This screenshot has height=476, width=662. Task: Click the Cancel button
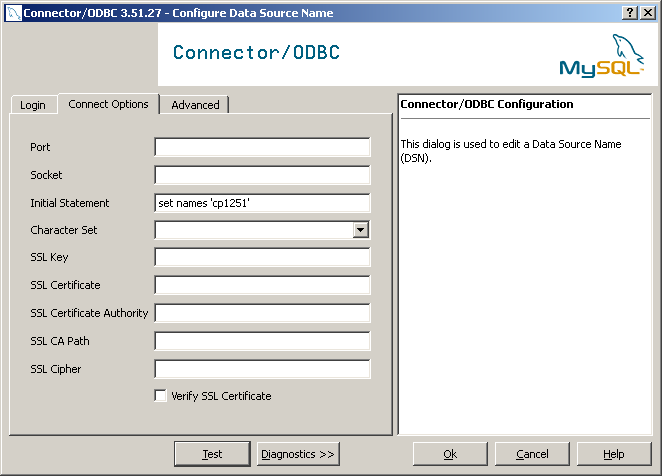pyautogui.click(x=532, y=454)
